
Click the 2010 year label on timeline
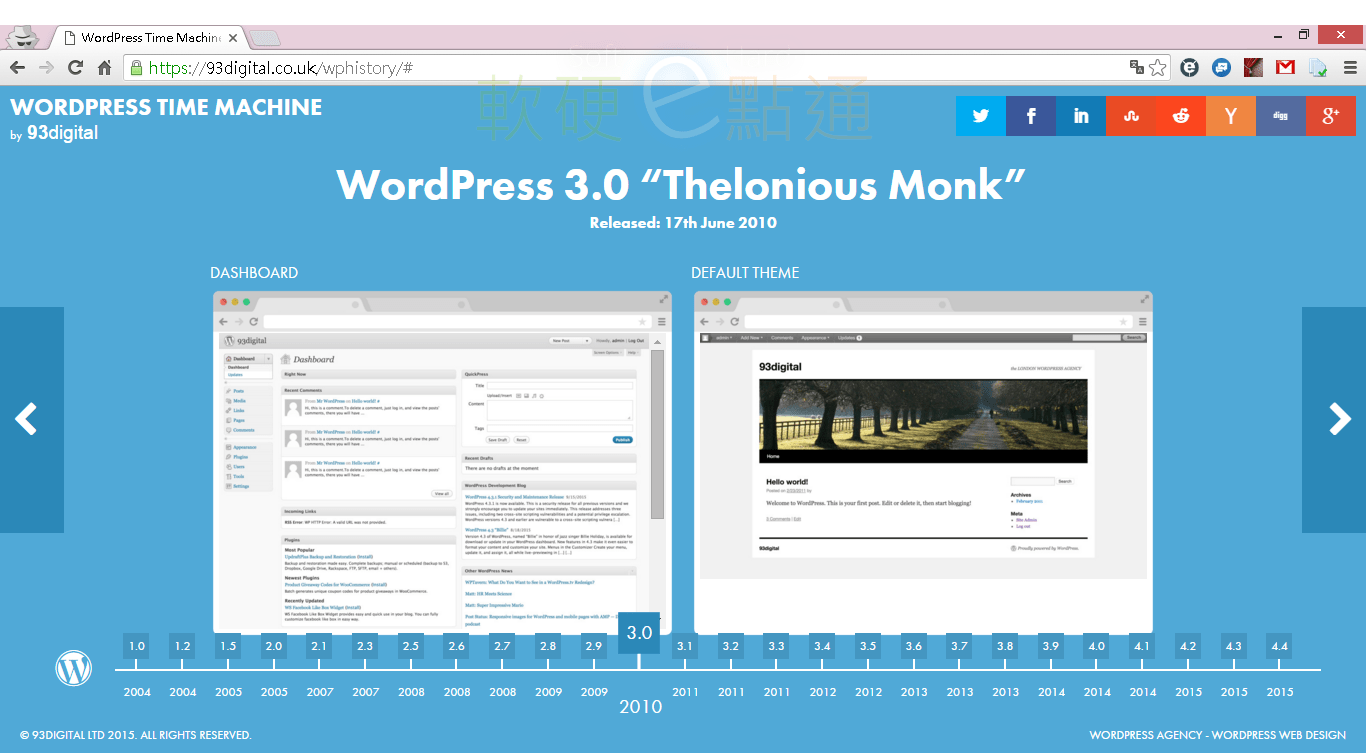tap(640, 707)
